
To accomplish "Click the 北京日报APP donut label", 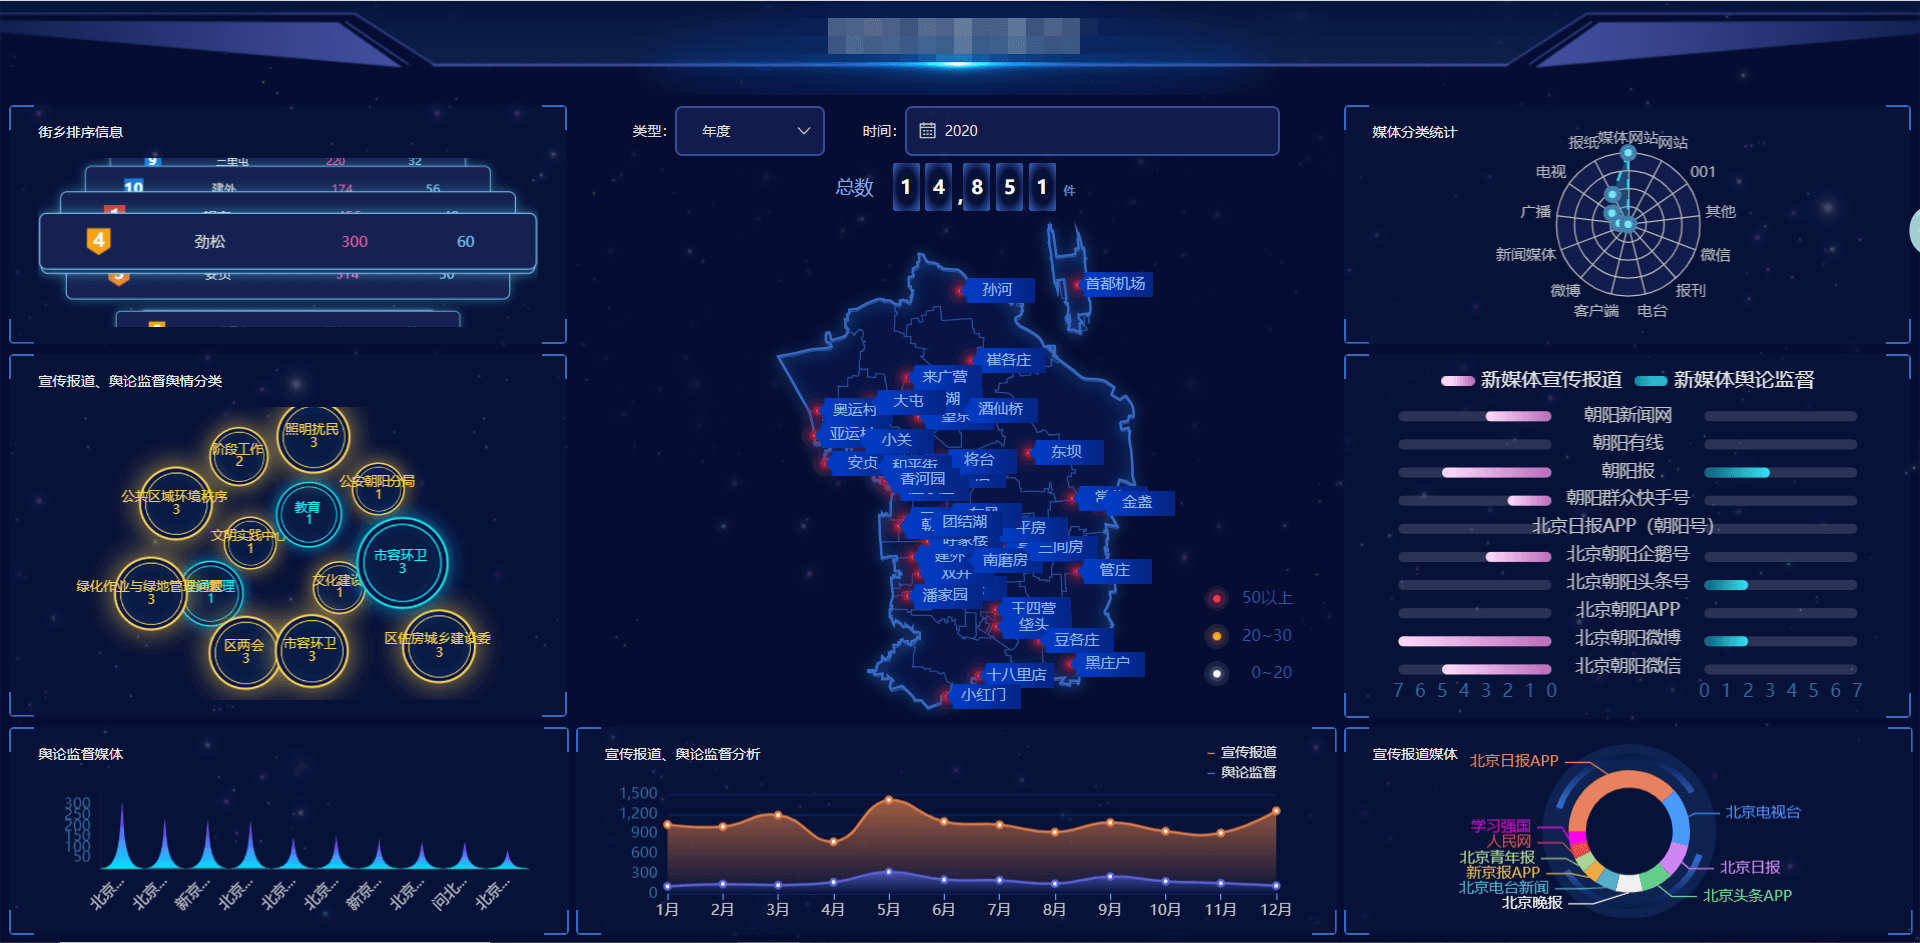I will [1514, 761].
